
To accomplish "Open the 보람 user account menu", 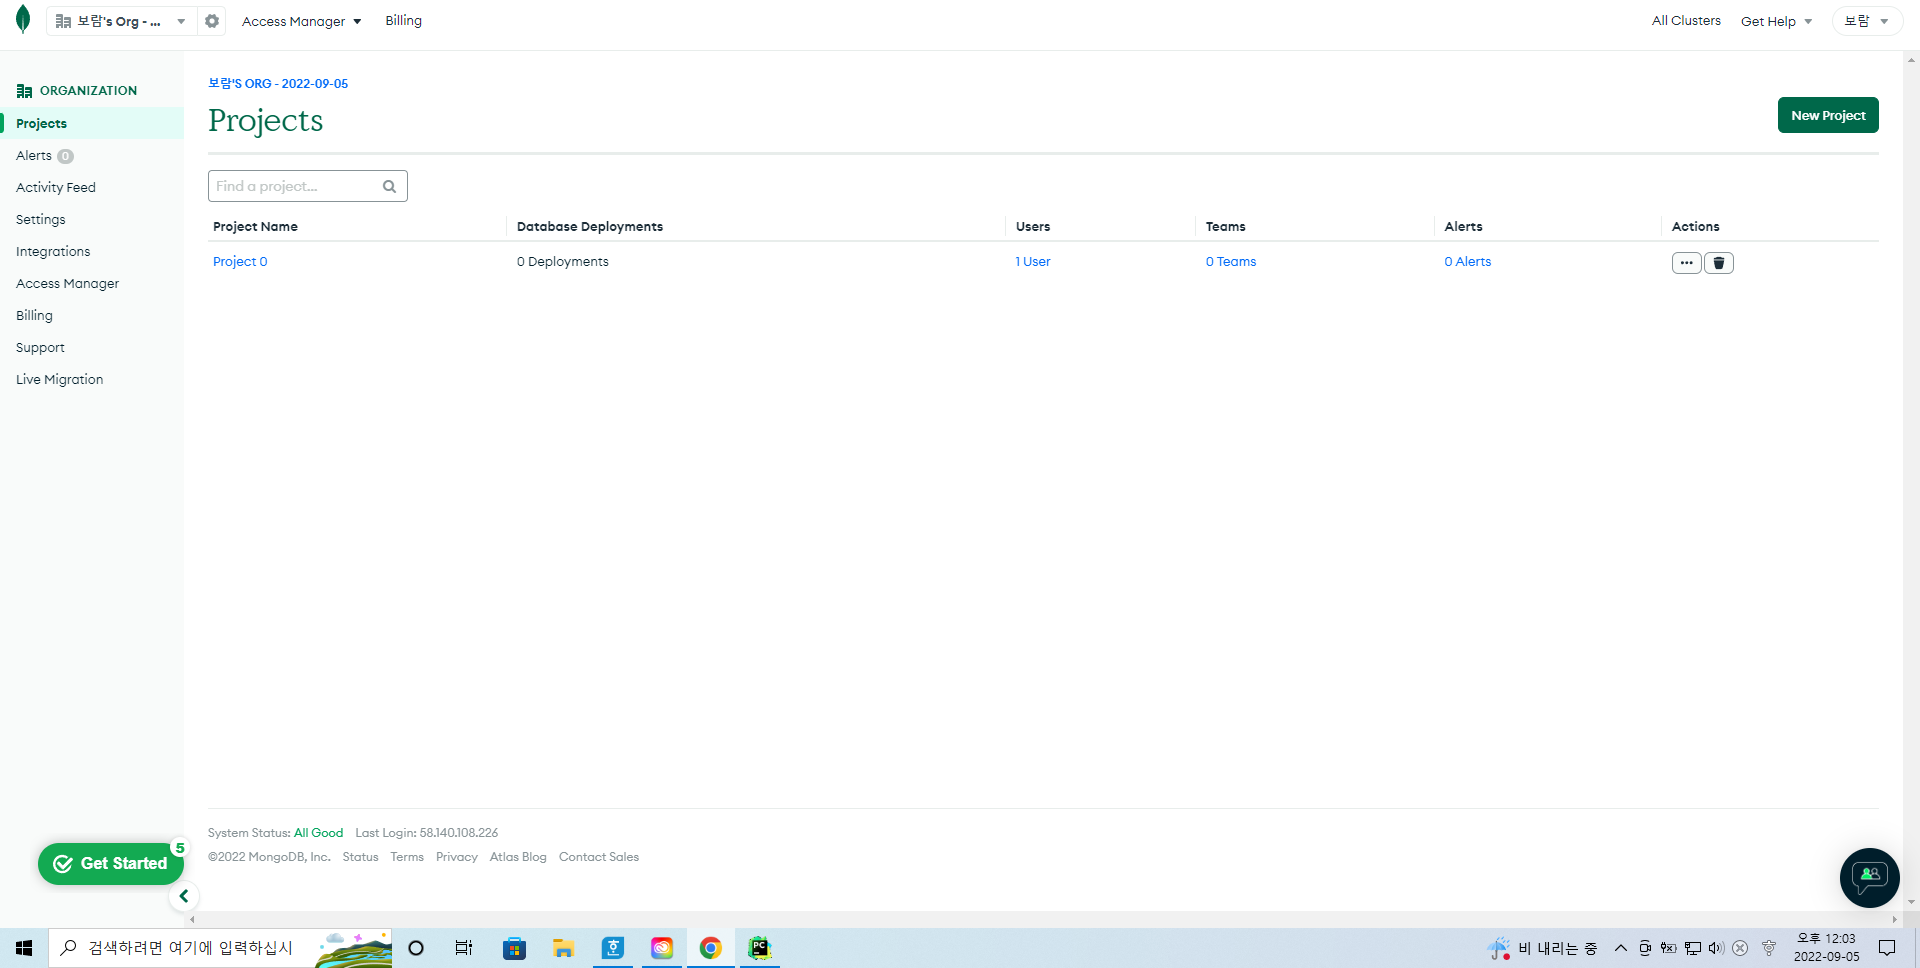I will pos(1866,21).
